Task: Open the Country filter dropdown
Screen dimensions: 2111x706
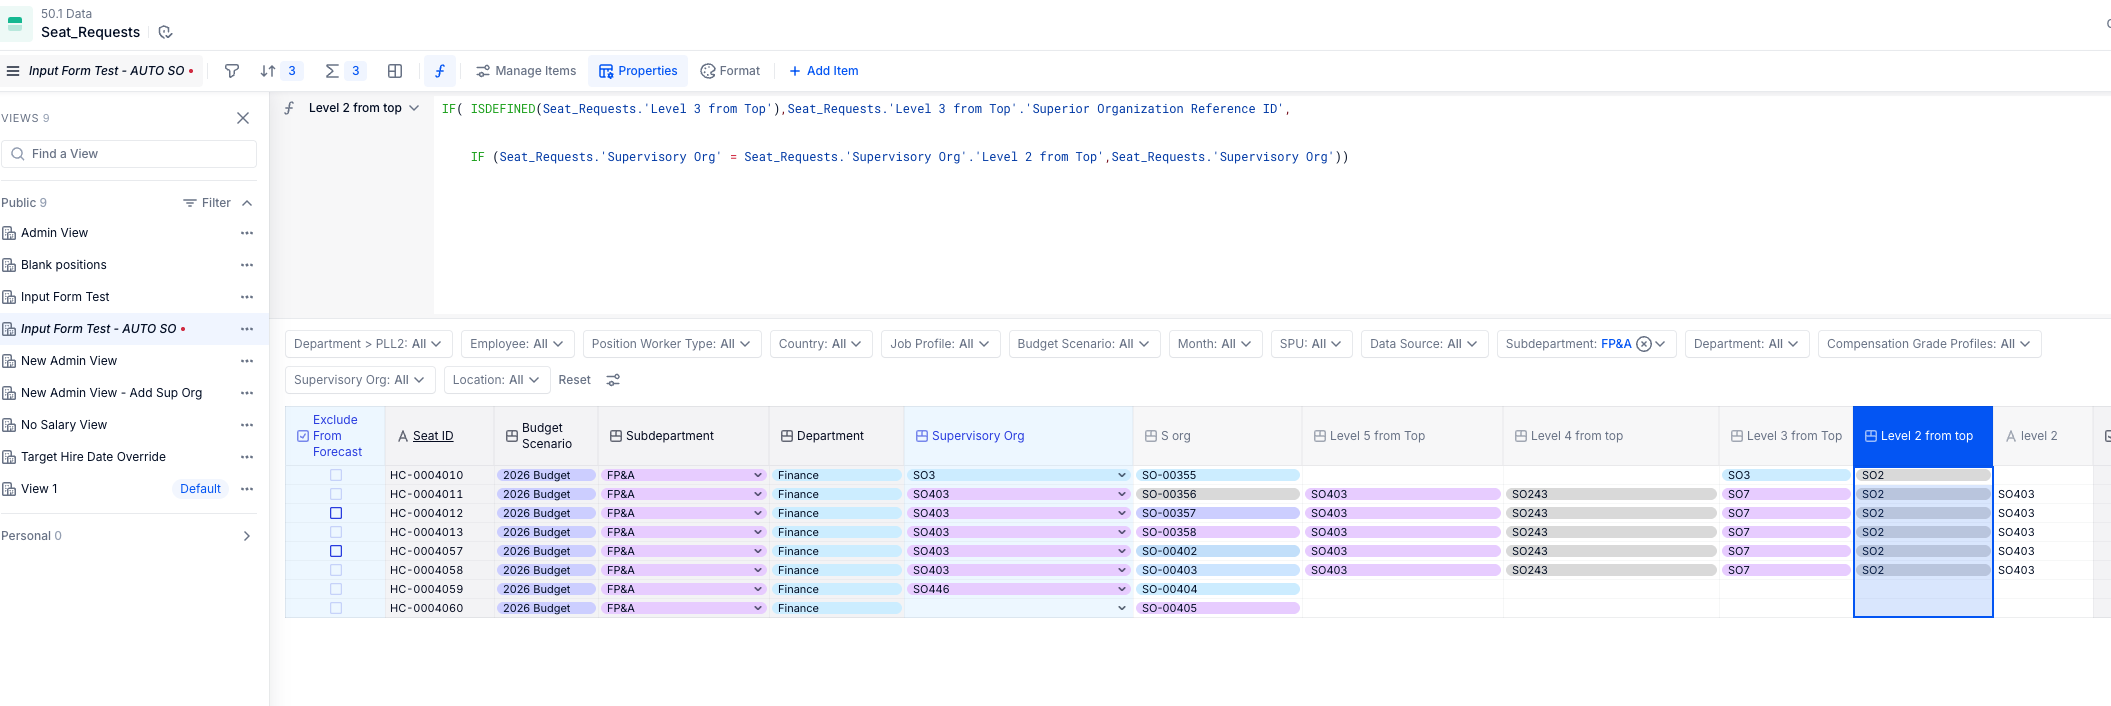Action: coord(821,344)
